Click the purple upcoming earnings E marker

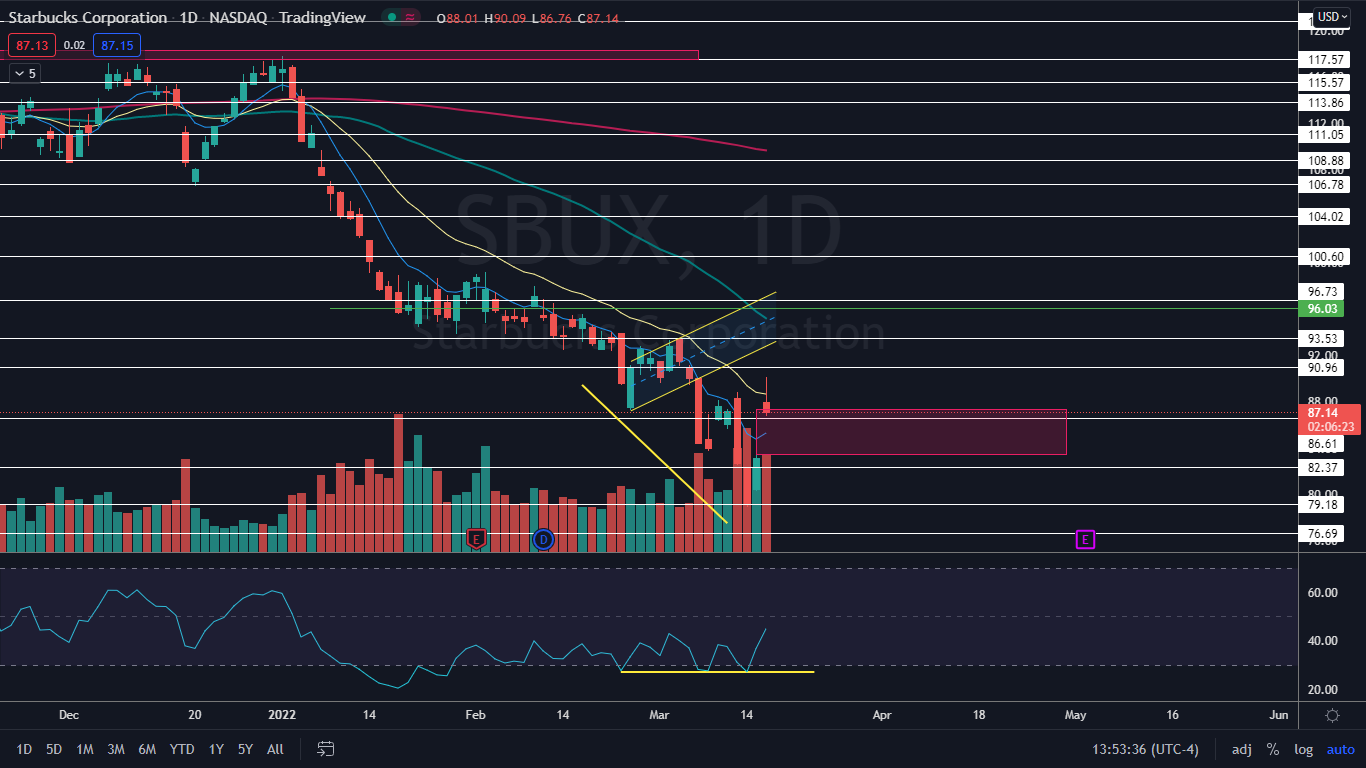1086,539
